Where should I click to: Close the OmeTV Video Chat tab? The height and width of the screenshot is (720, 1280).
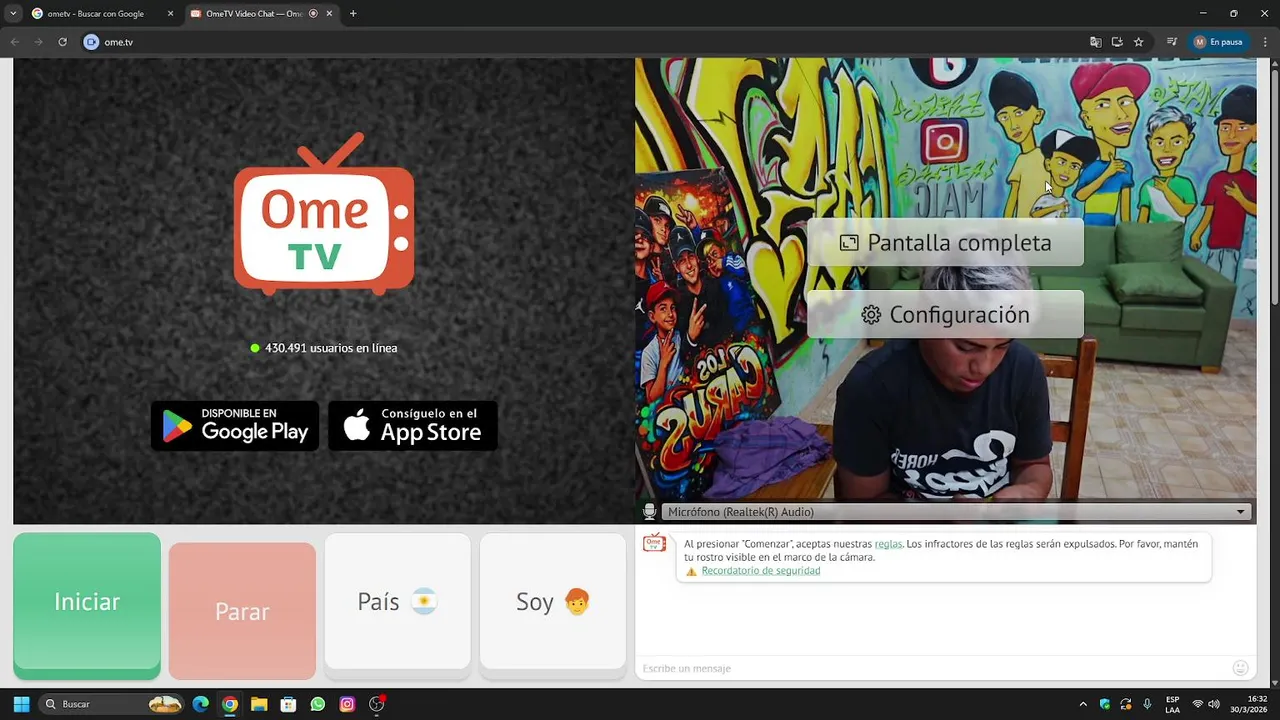click(x=329, y=14)
